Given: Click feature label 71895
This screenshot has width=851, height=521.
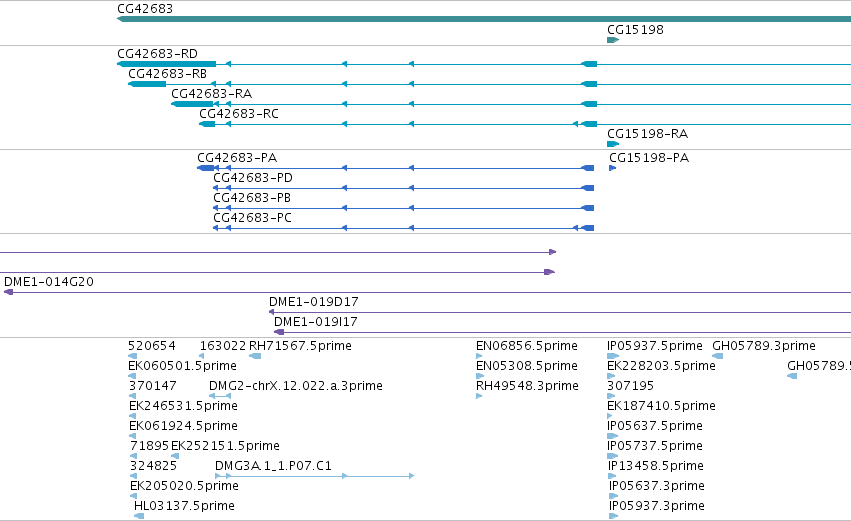Looking at the screenshot, I should pos(150,447).
